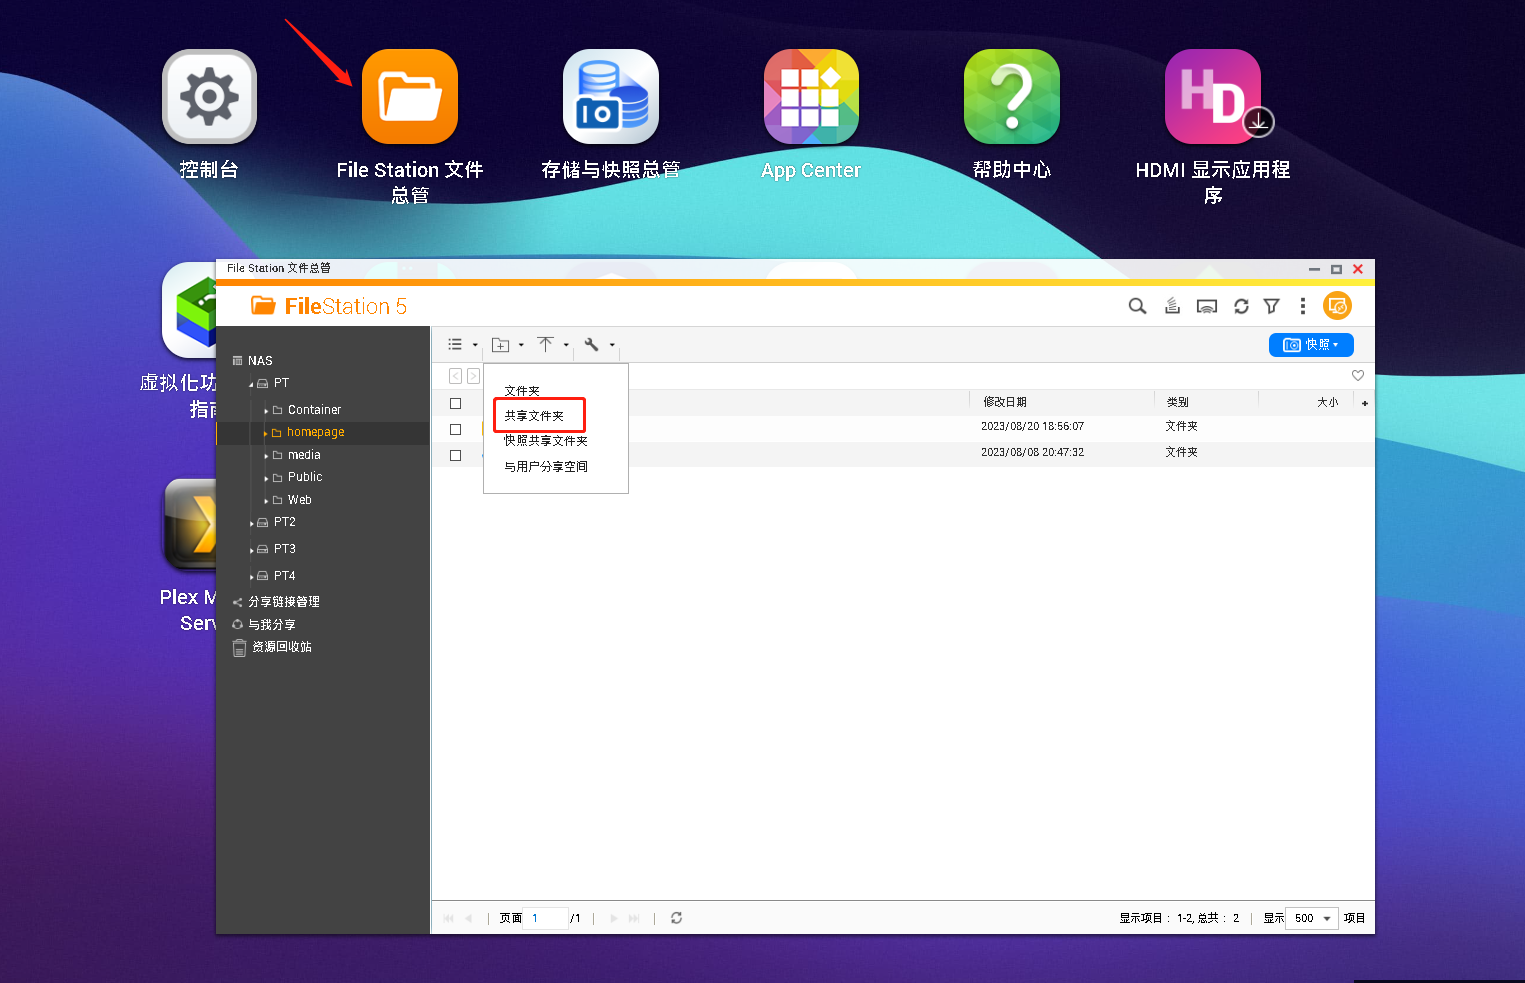Select the Public folder in the tree
This screenshot has width=1525, height=983.
[x=304, y=477]
